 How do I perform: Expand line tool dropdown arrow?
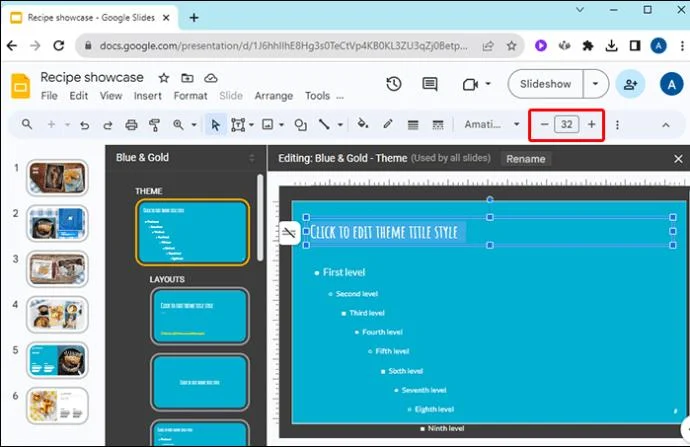click(x=340, y=125)
